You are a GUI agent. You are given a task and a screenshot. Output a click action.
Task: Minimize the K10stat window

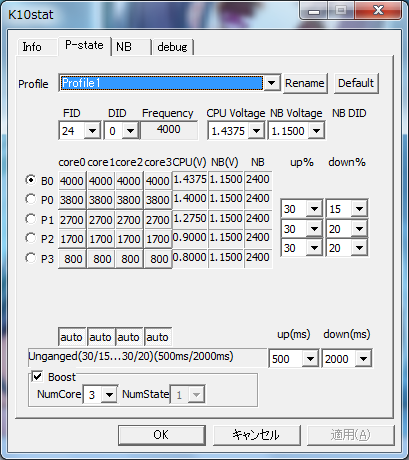(x=314, y=11)
